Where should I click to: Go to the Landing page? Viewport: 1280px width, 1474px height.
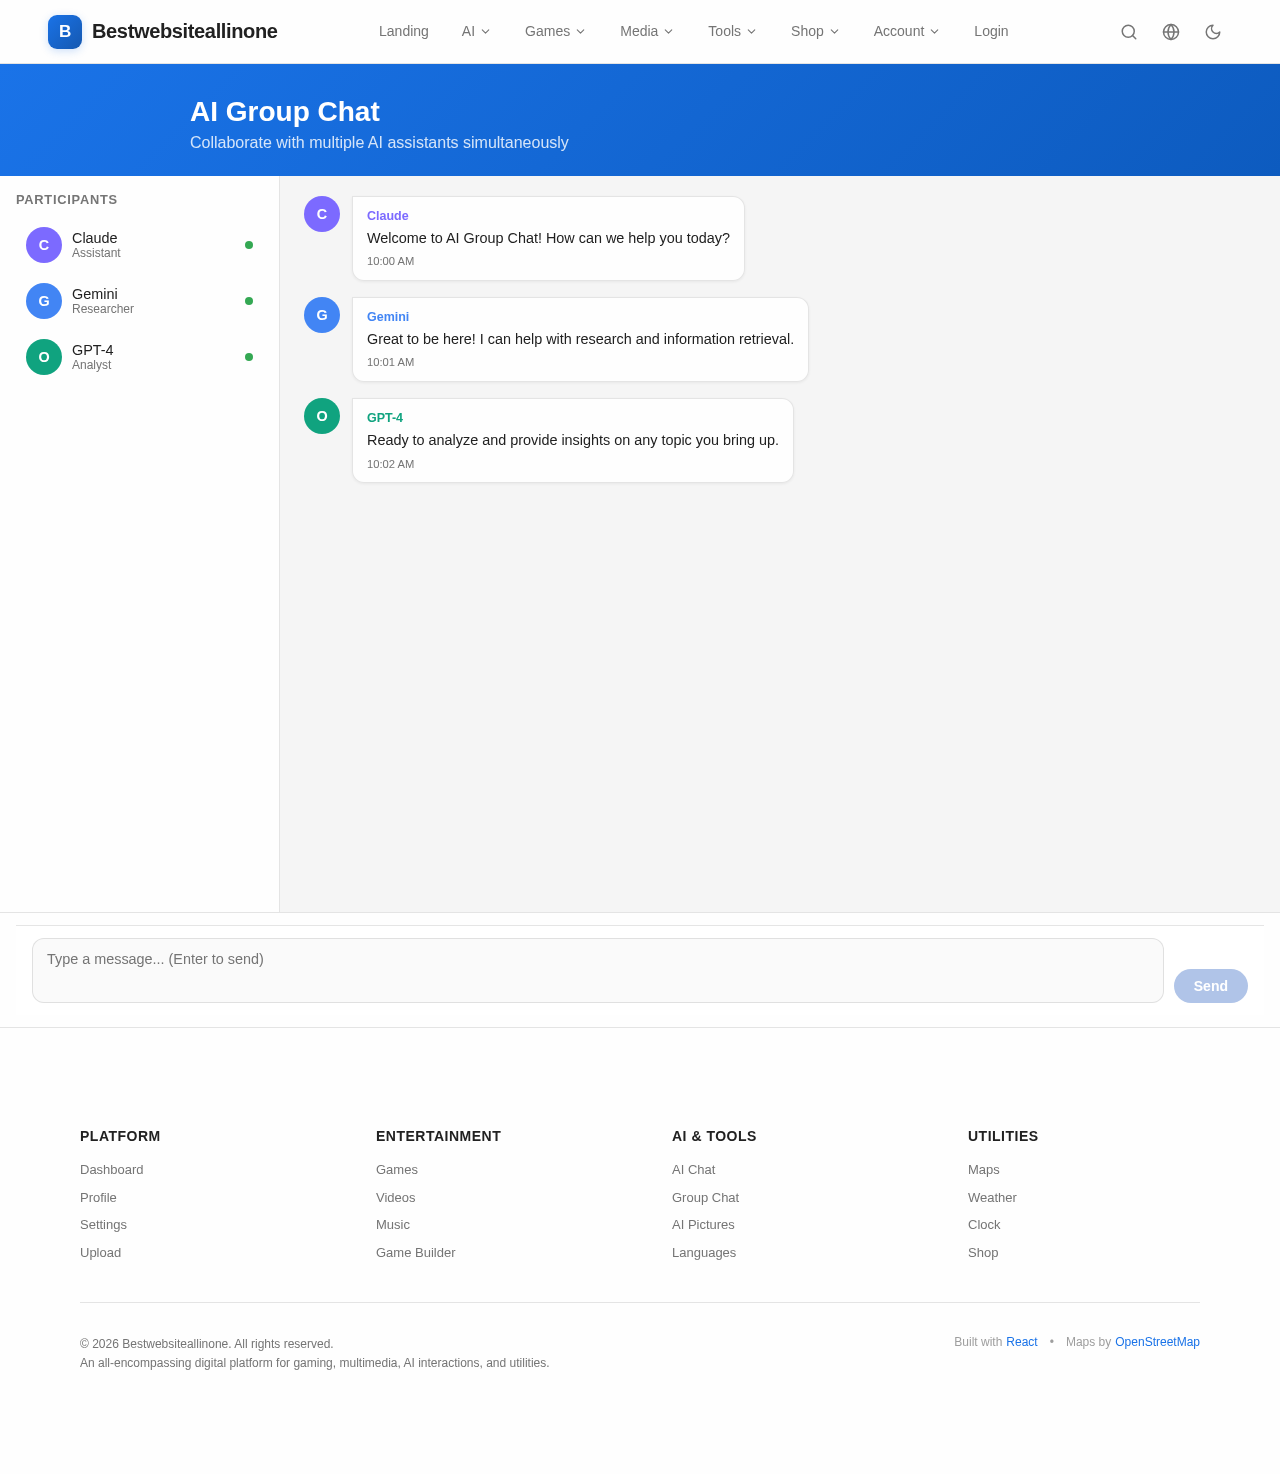[x=404, y=32]
